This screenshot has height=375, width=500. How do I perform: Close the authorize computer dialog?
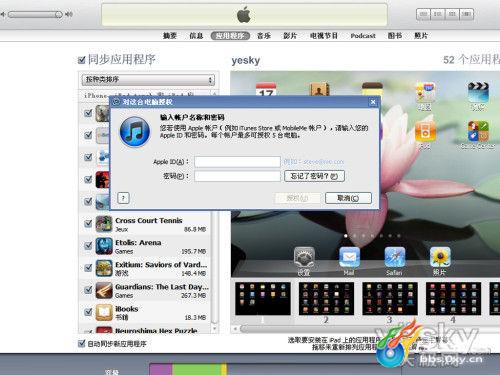coord(373,102)
